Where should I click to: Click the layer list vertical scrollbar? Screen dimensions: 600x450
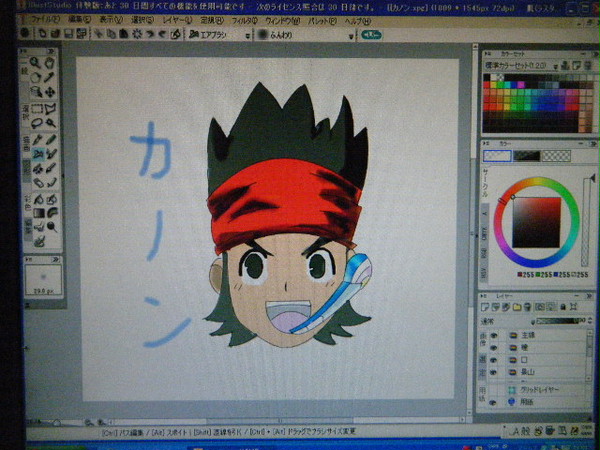(590, 356)
